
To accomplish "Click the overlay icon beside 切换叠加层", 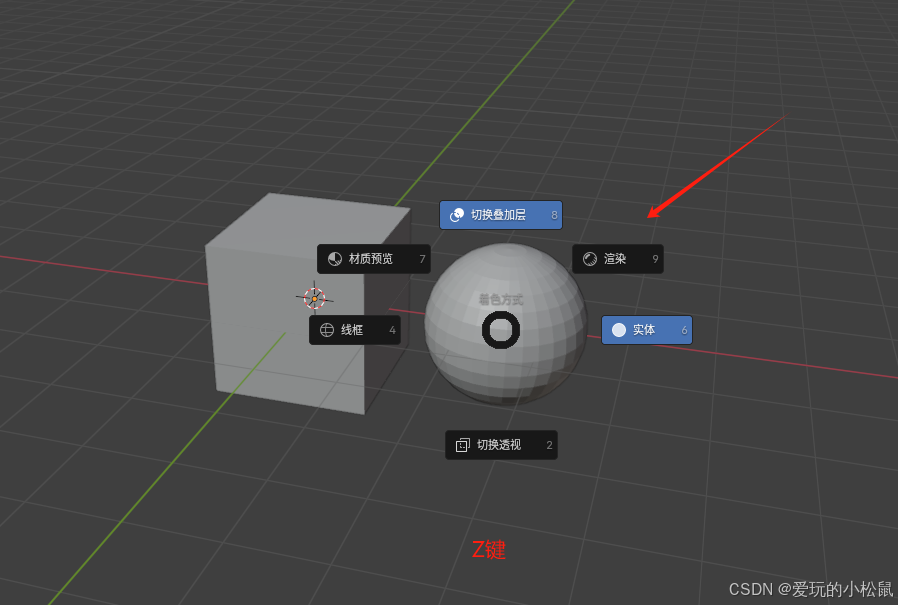I will pyautogui.click(x=456, y=215).
